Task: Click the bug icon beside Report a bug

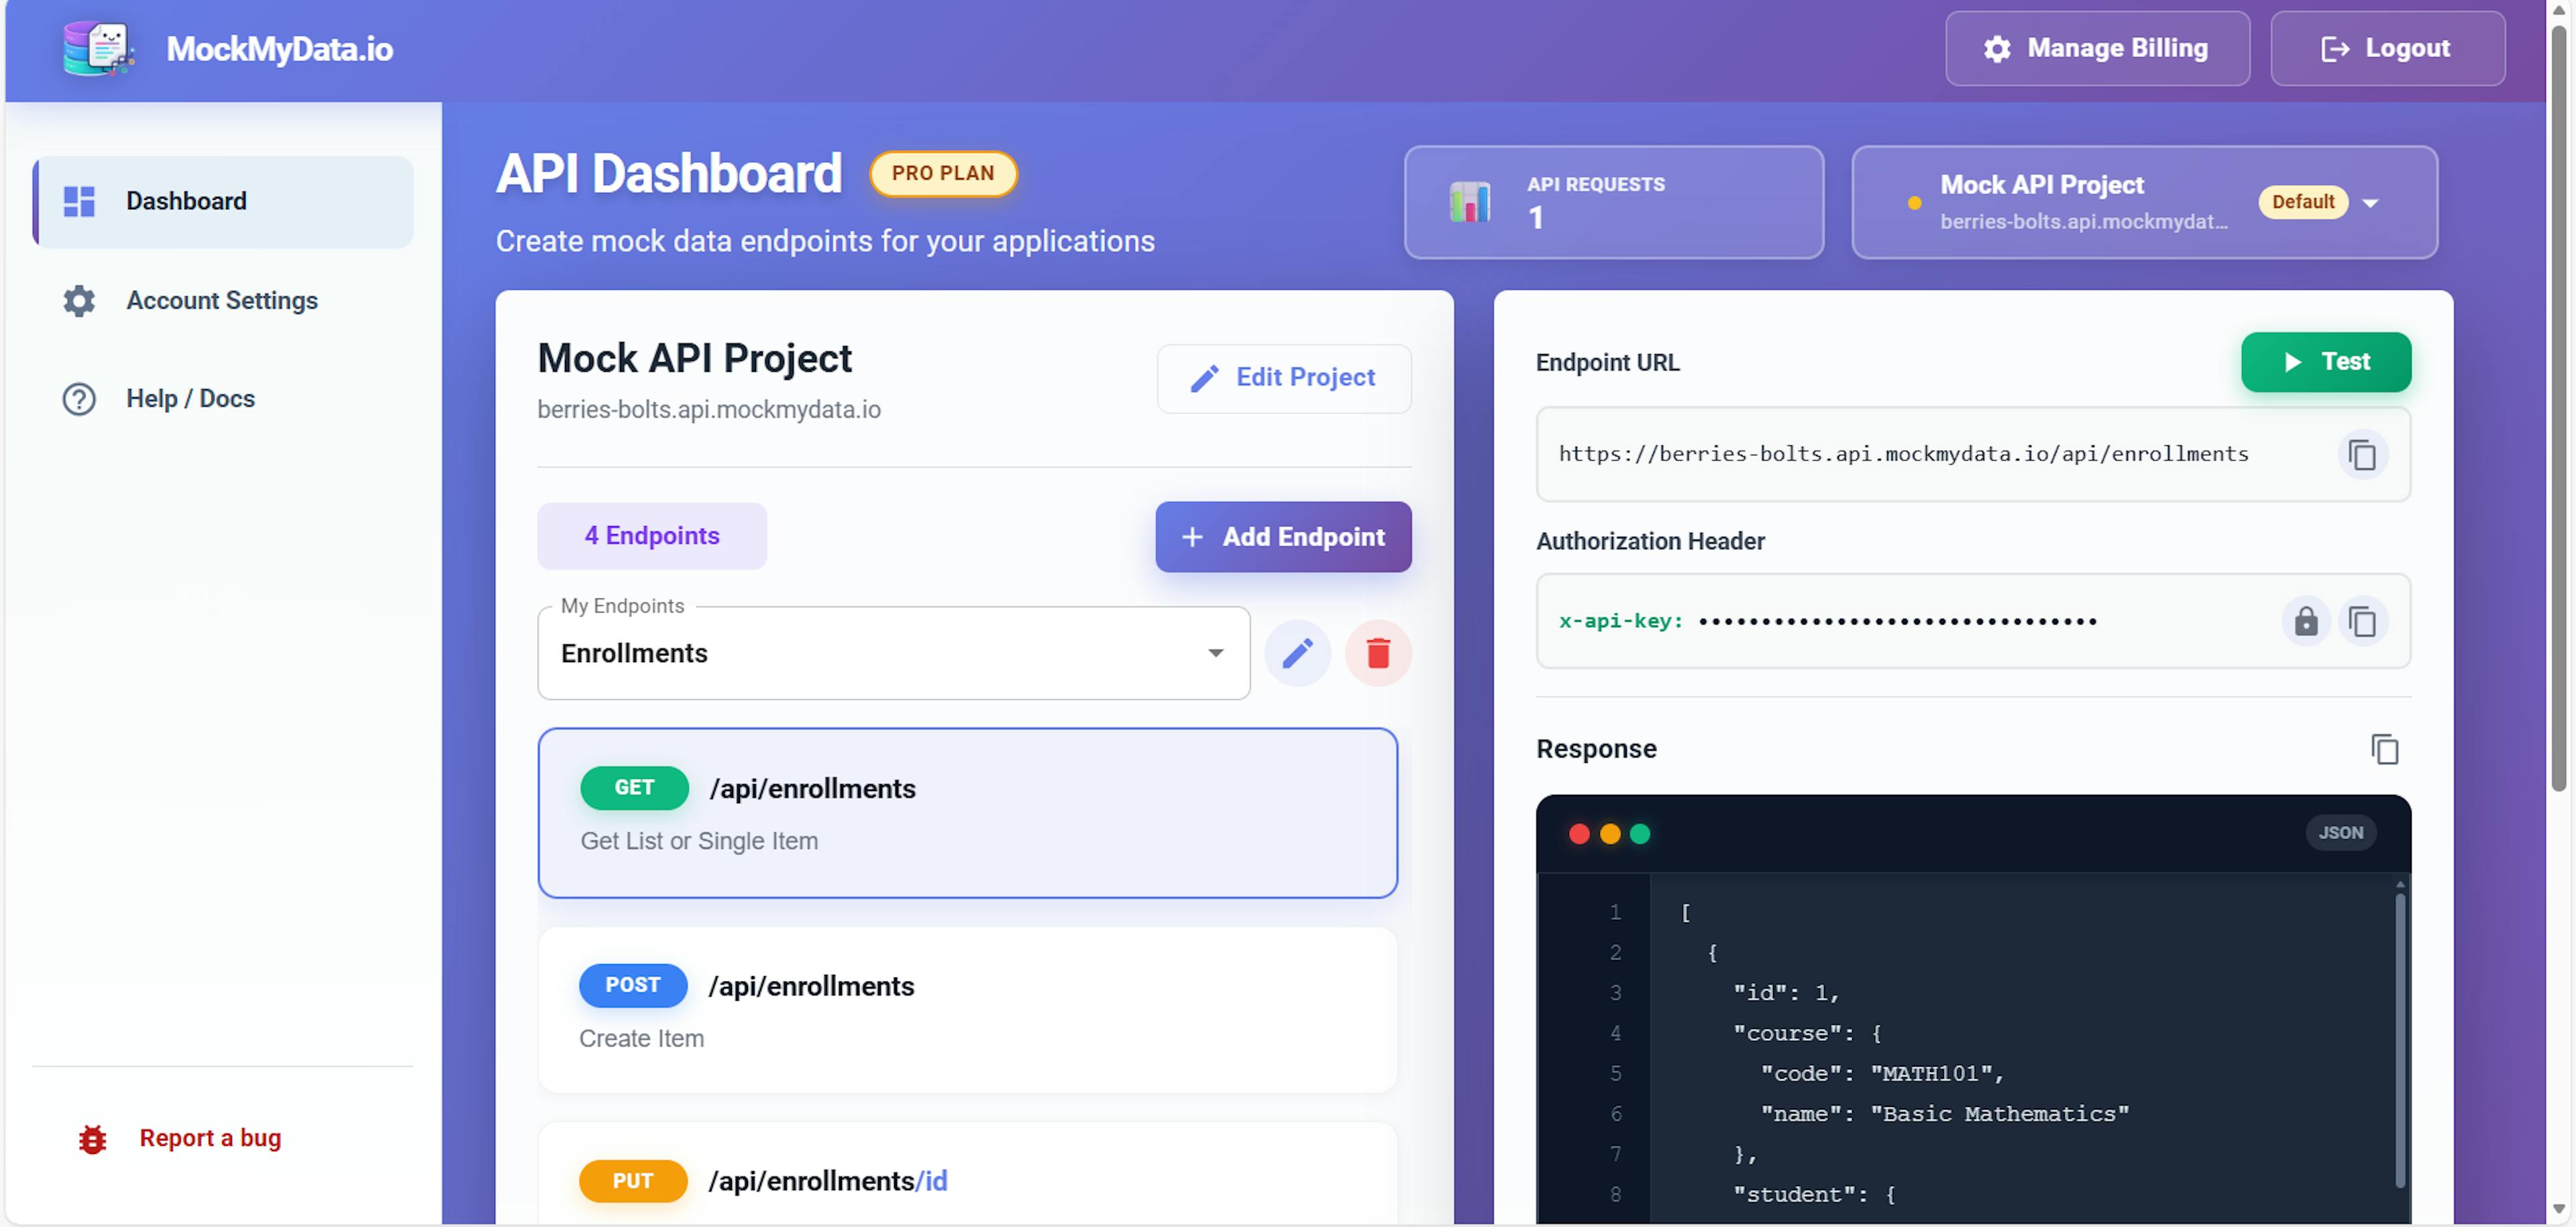Action: [92, 1139]
